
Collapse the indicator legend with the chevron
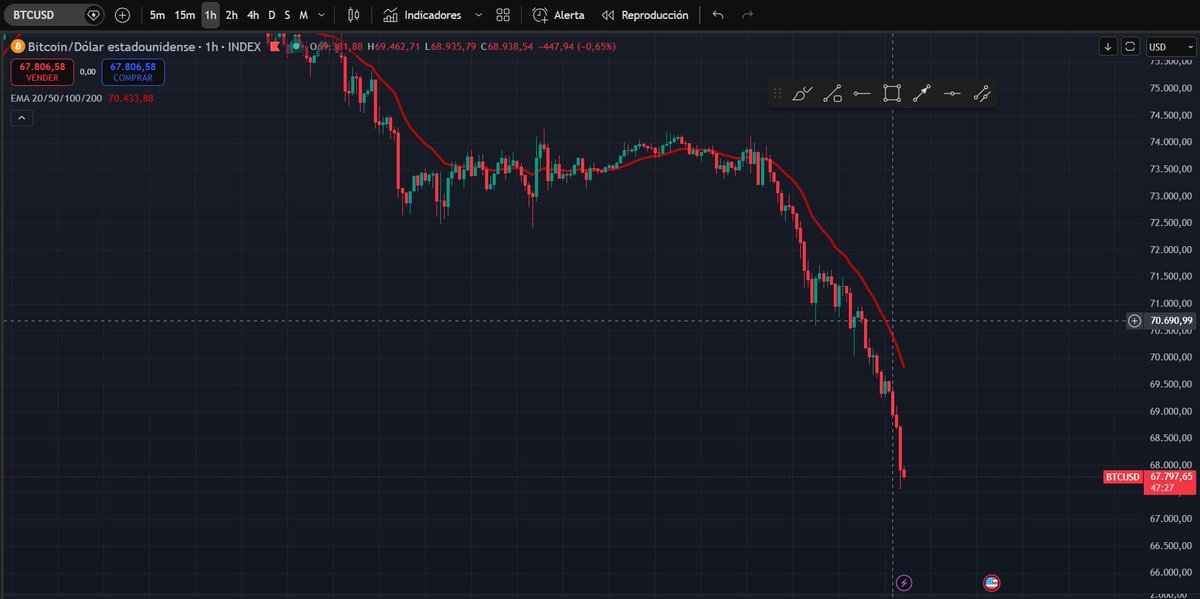[23, 118]
